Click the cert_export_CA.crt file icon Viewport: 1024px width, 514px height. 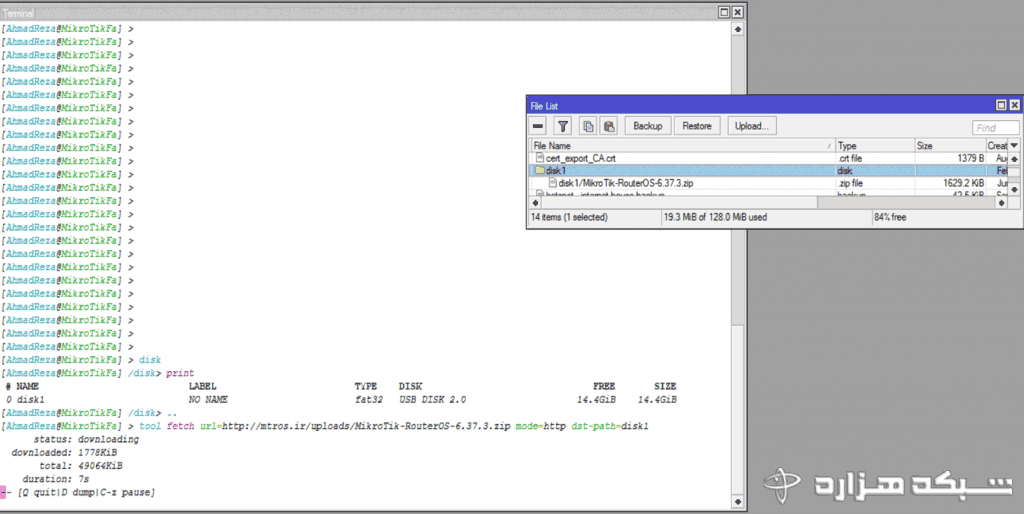point(539,158)
